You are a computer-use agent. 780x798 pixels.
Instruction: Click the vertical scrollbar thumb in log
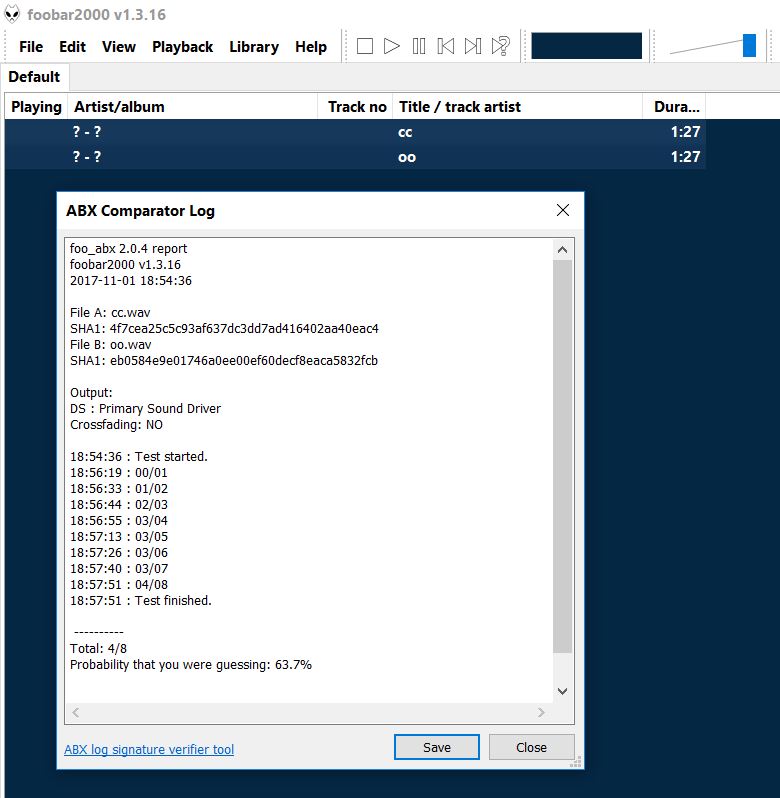[x=562, y=457]
